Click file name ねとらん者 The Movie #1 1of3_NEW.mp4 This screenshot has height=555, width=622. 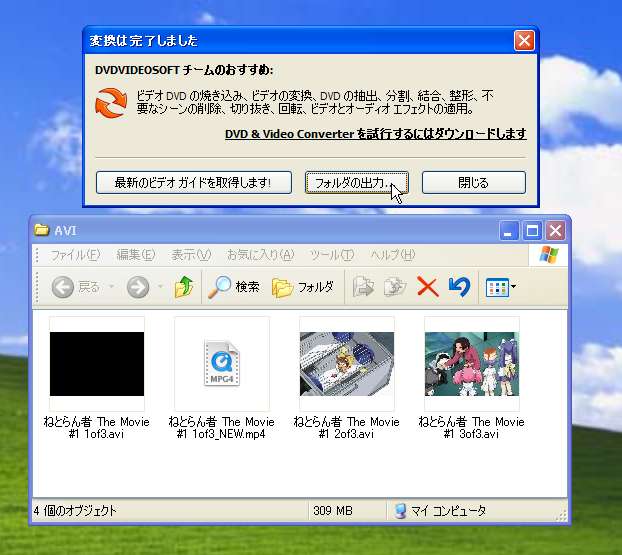pyautogui.click(x=221, y=427)
